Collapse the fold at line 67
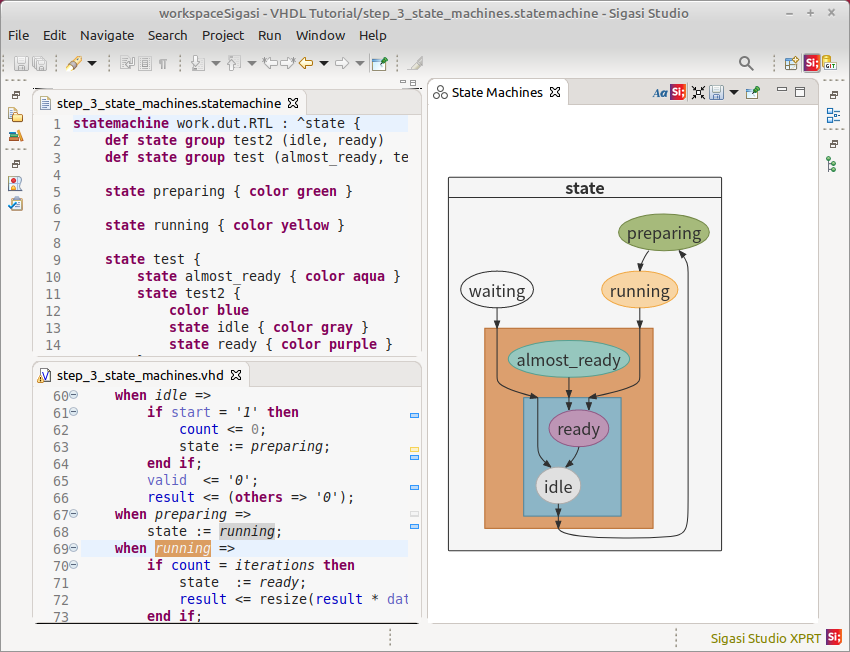850x652 pixels. click(x=74, y=513)
